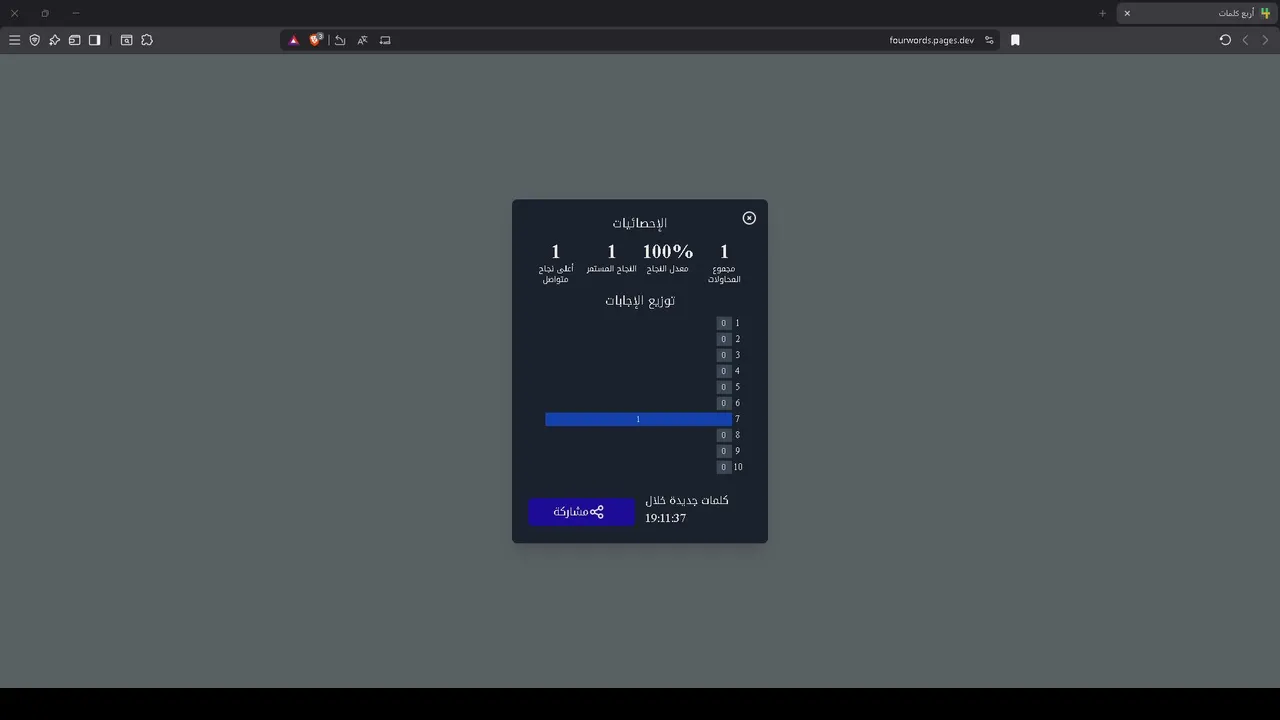Click the zero count in row 10

pos(724,467)
